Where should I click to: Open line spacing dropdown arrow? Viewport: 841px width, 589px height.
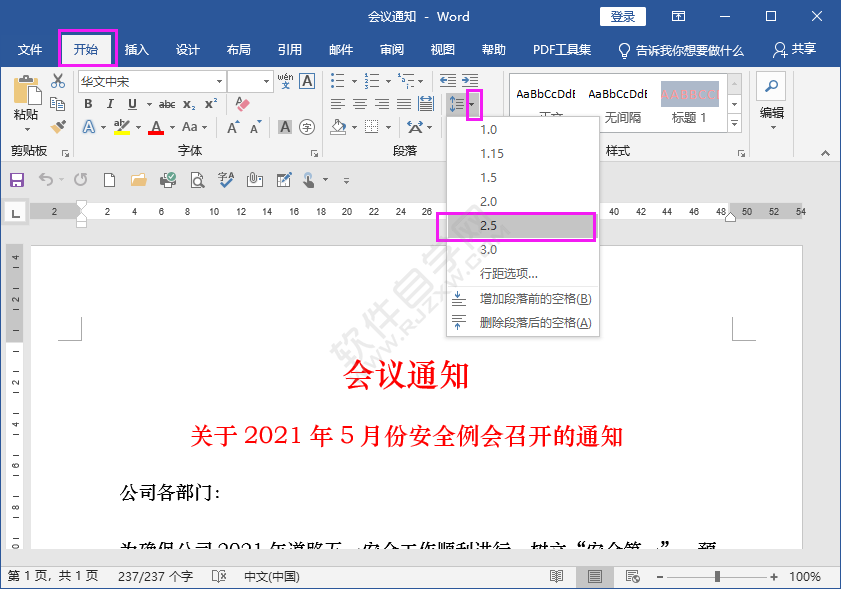[472, 104]
